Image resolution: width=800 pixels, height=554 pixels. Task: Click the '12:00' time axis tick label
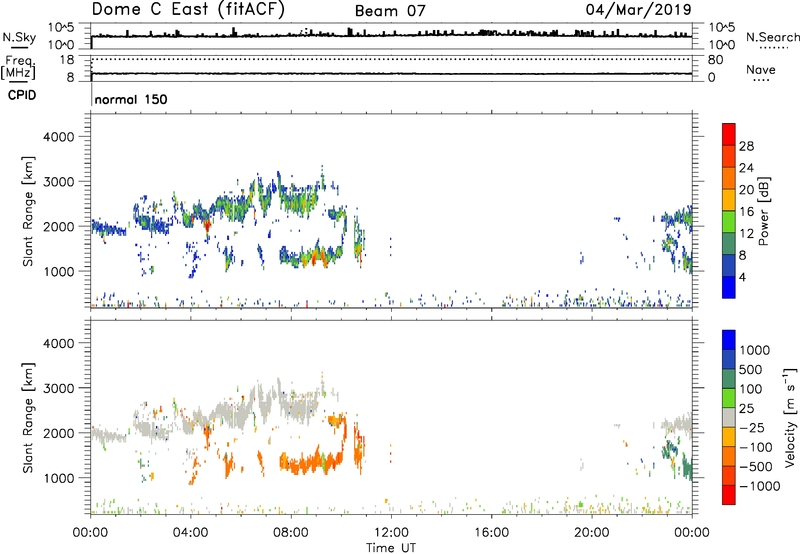coord(391,533)
